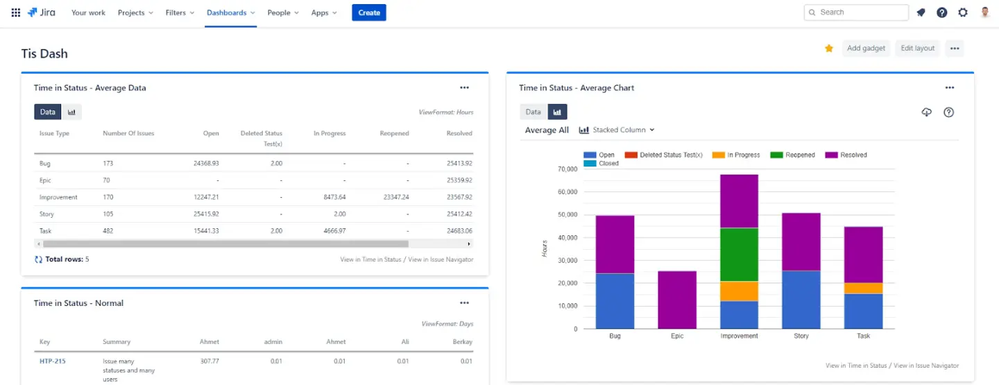Toggle Reopened series in chart legend
This screenshot has width=999, height=385.
coord(793,155)
